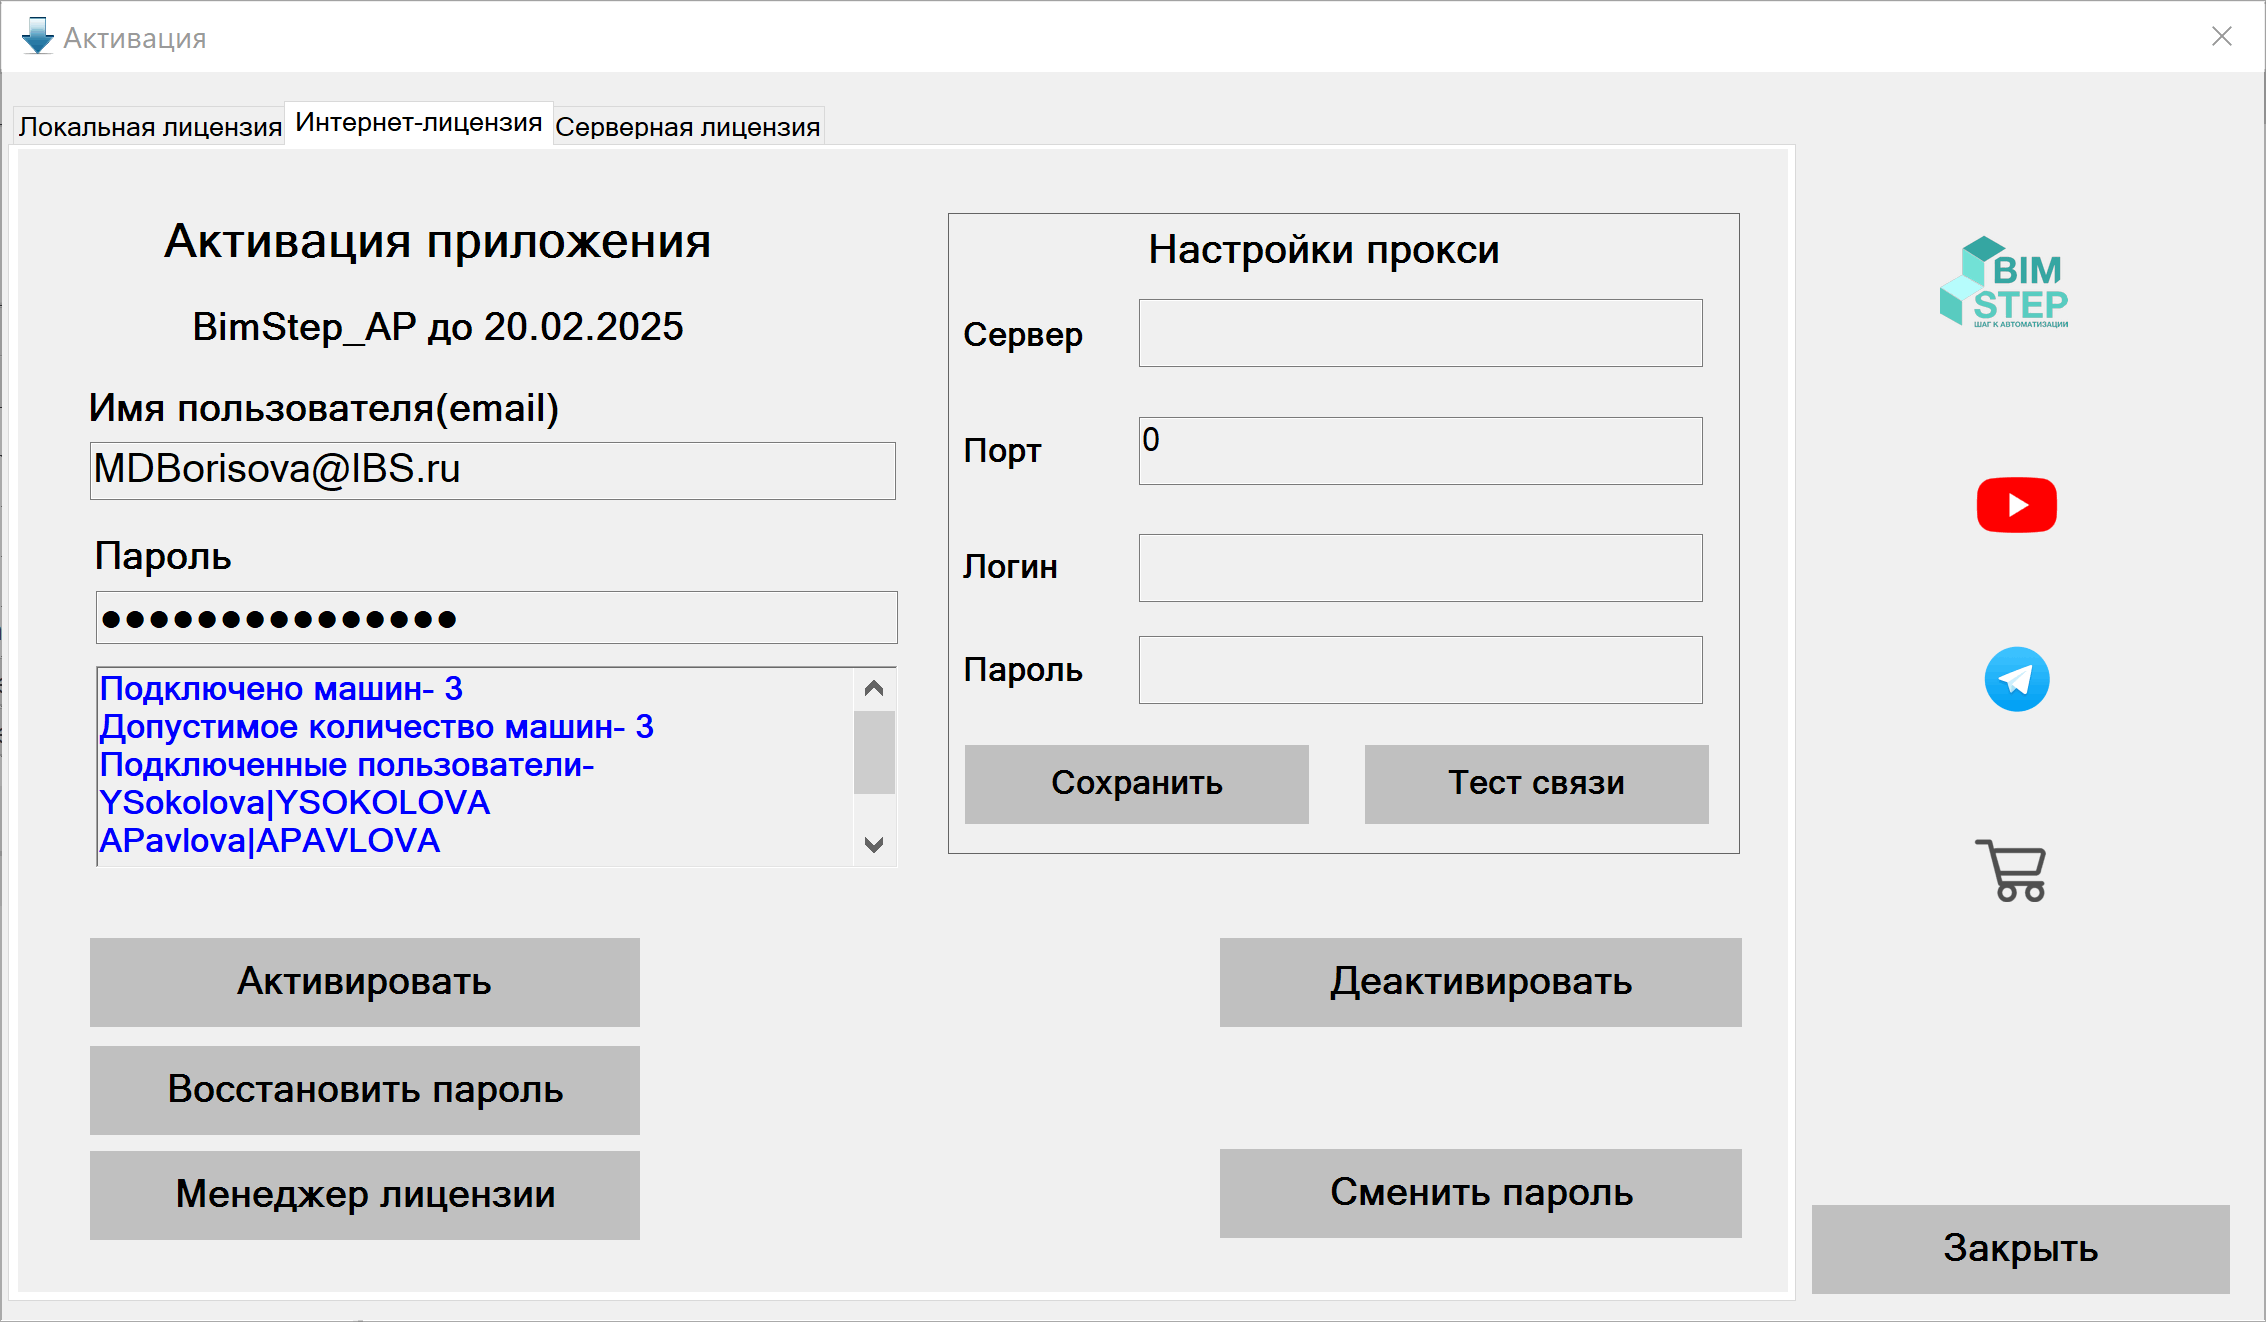Click the Активировать button
This screenshot has height=1322, width=2266.
(365, 982)
